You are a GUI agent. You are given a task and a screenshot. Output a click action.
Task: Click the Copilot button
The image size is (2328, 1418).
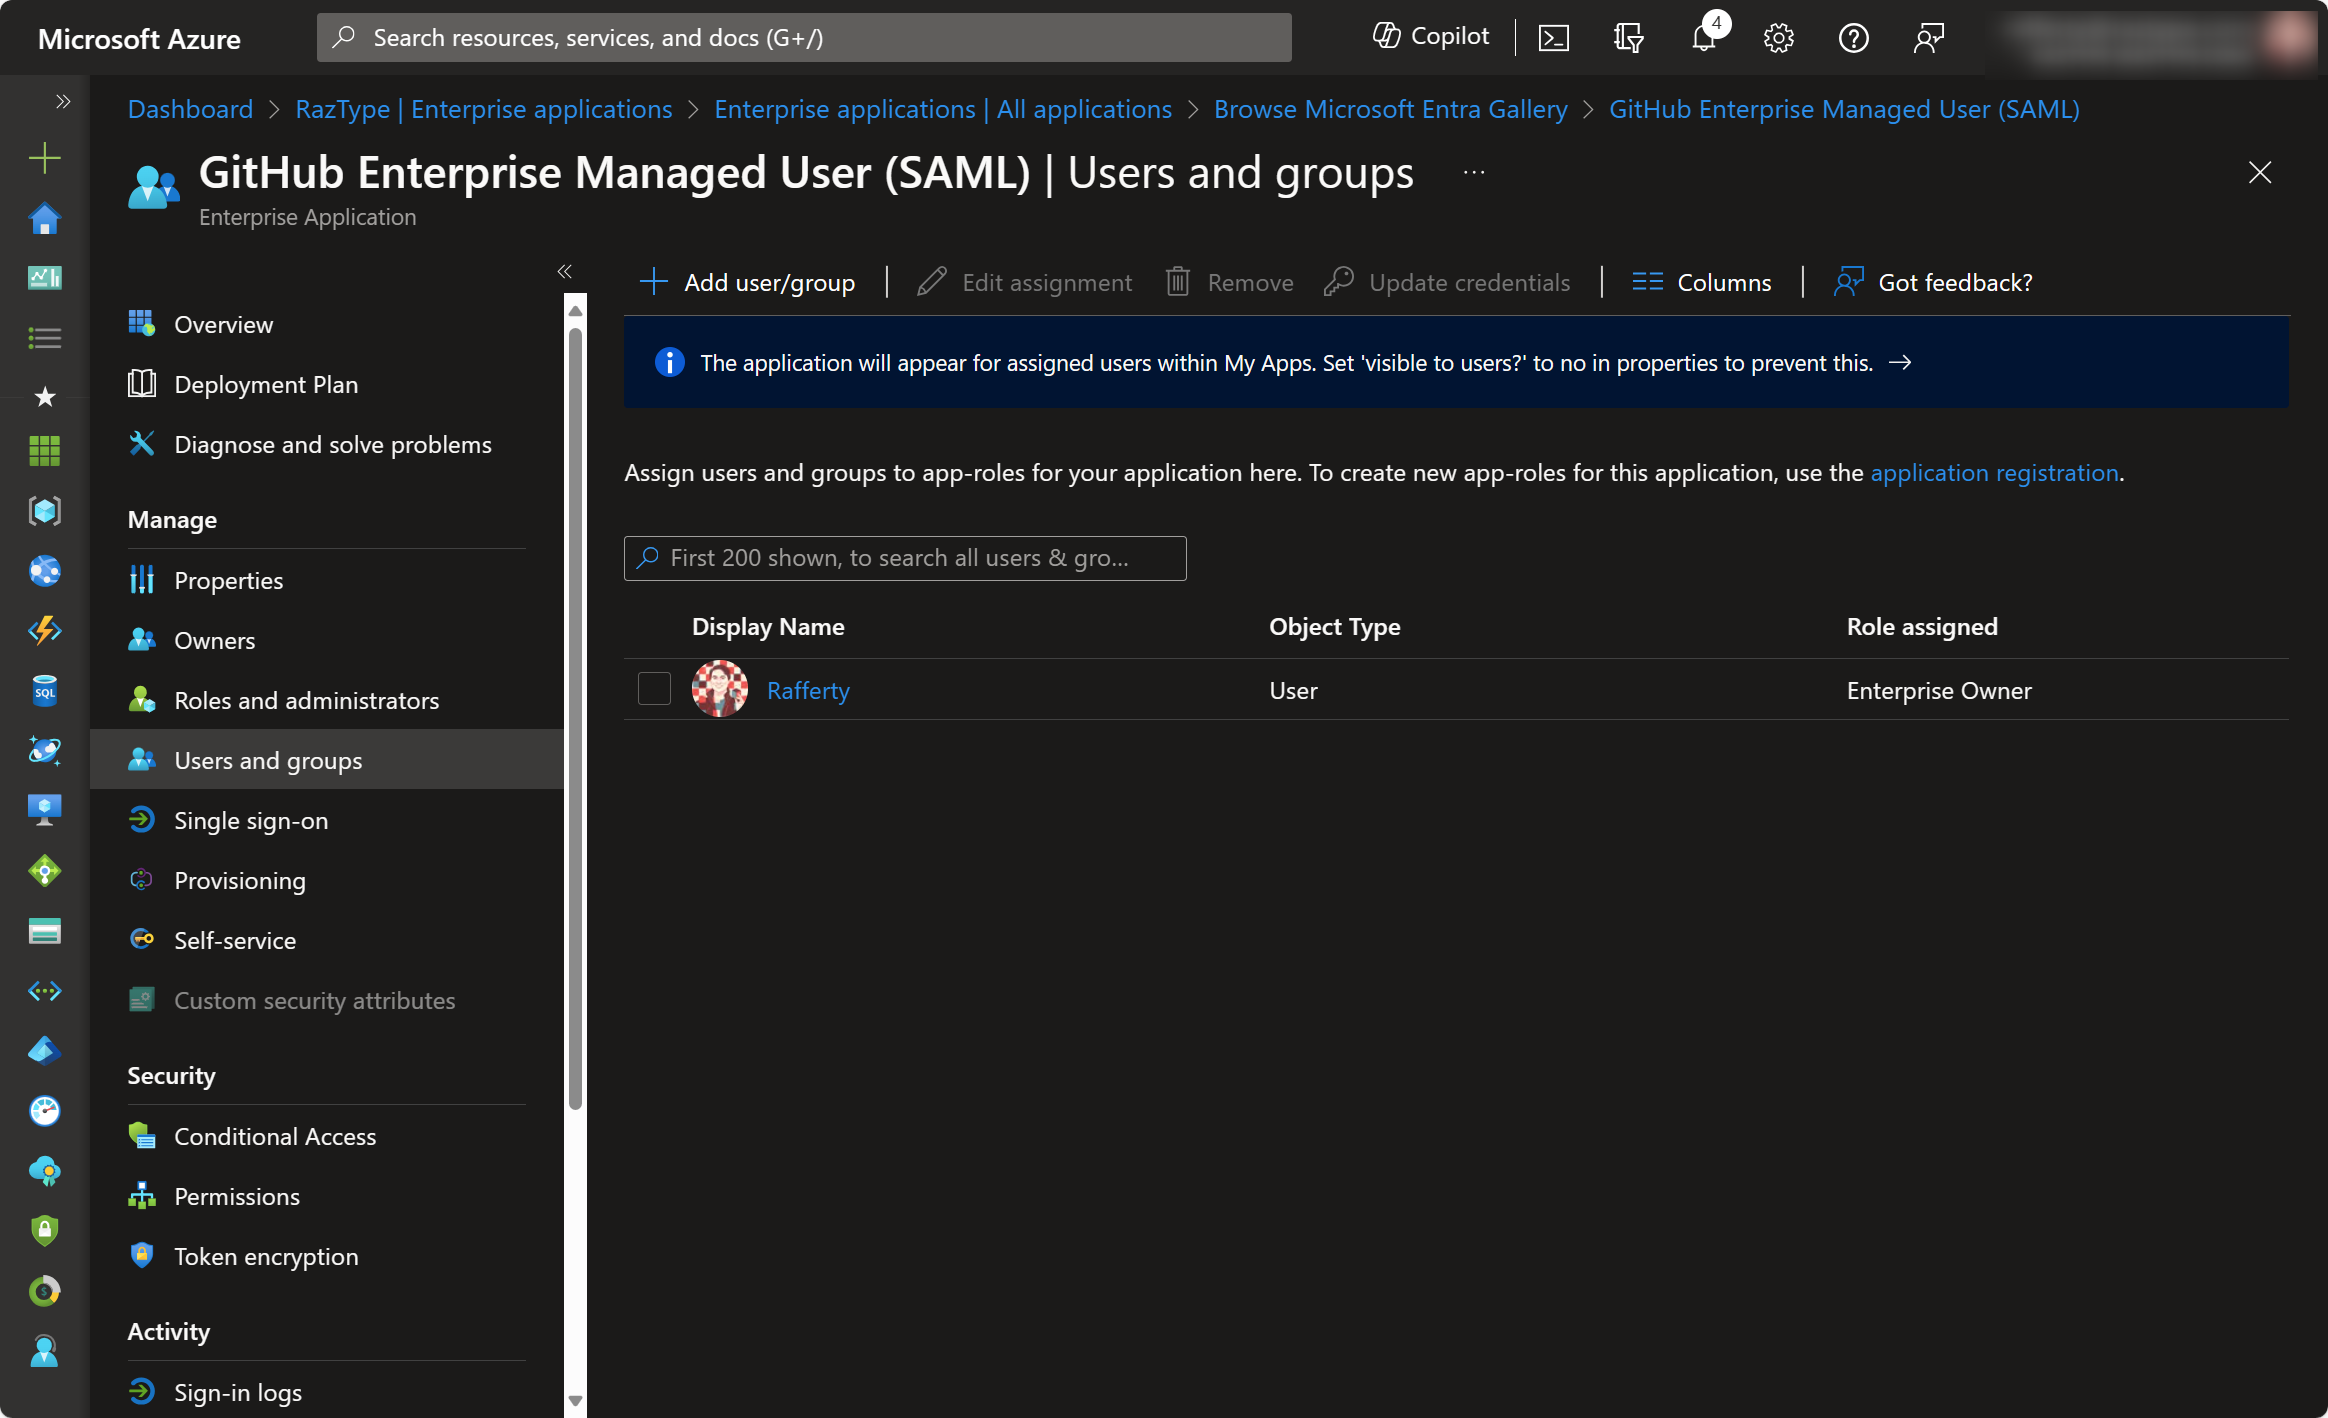pyautogui.click(x=1431, y=37)
